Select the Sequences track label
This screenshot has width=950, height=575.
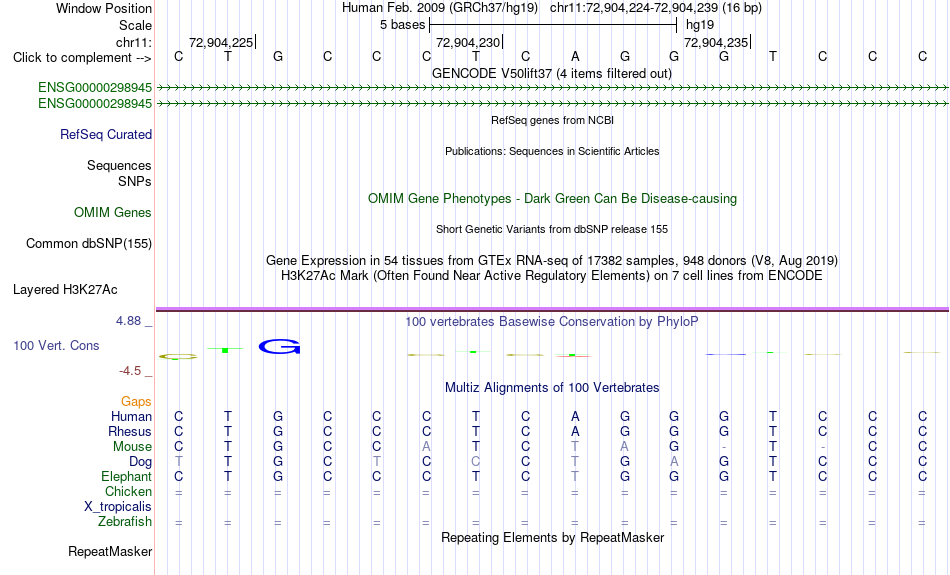click(x=119, y=165)
